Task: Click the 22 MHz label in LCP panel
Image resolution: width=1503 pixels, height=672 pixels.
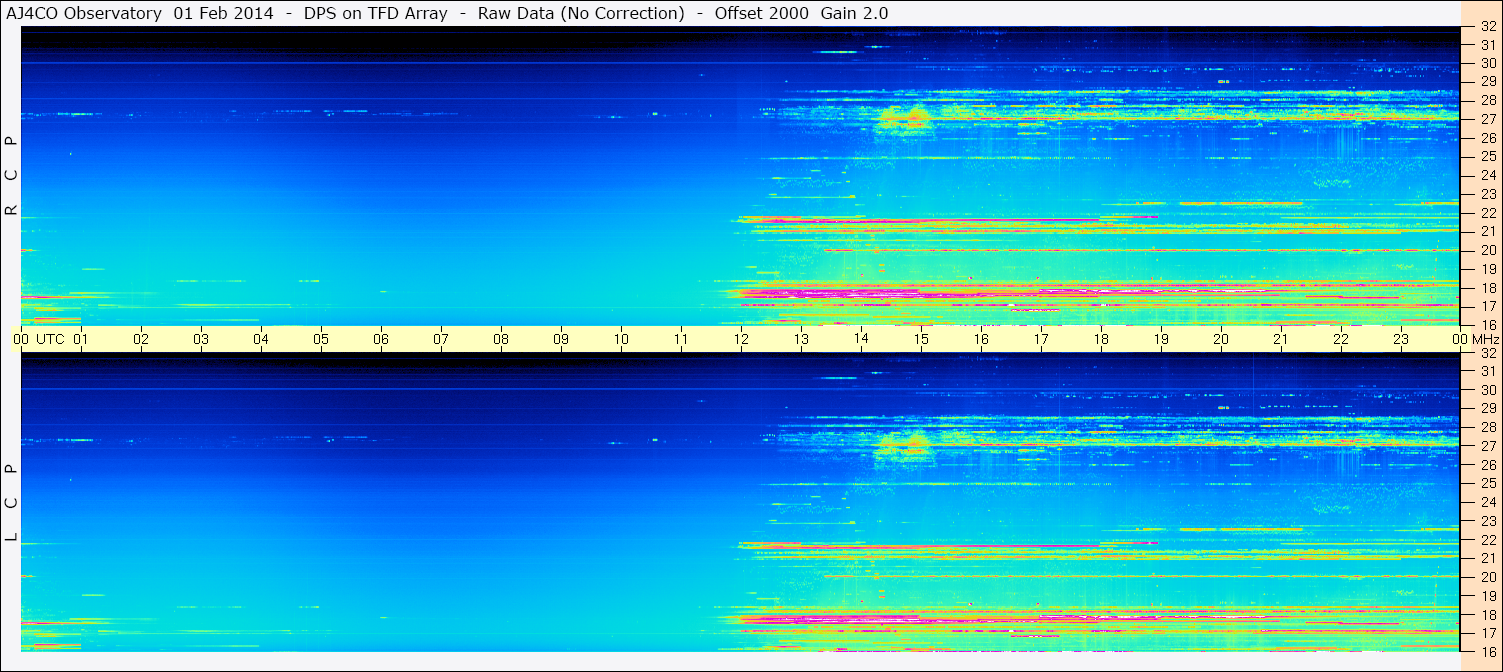Action: click(1487, 540)
